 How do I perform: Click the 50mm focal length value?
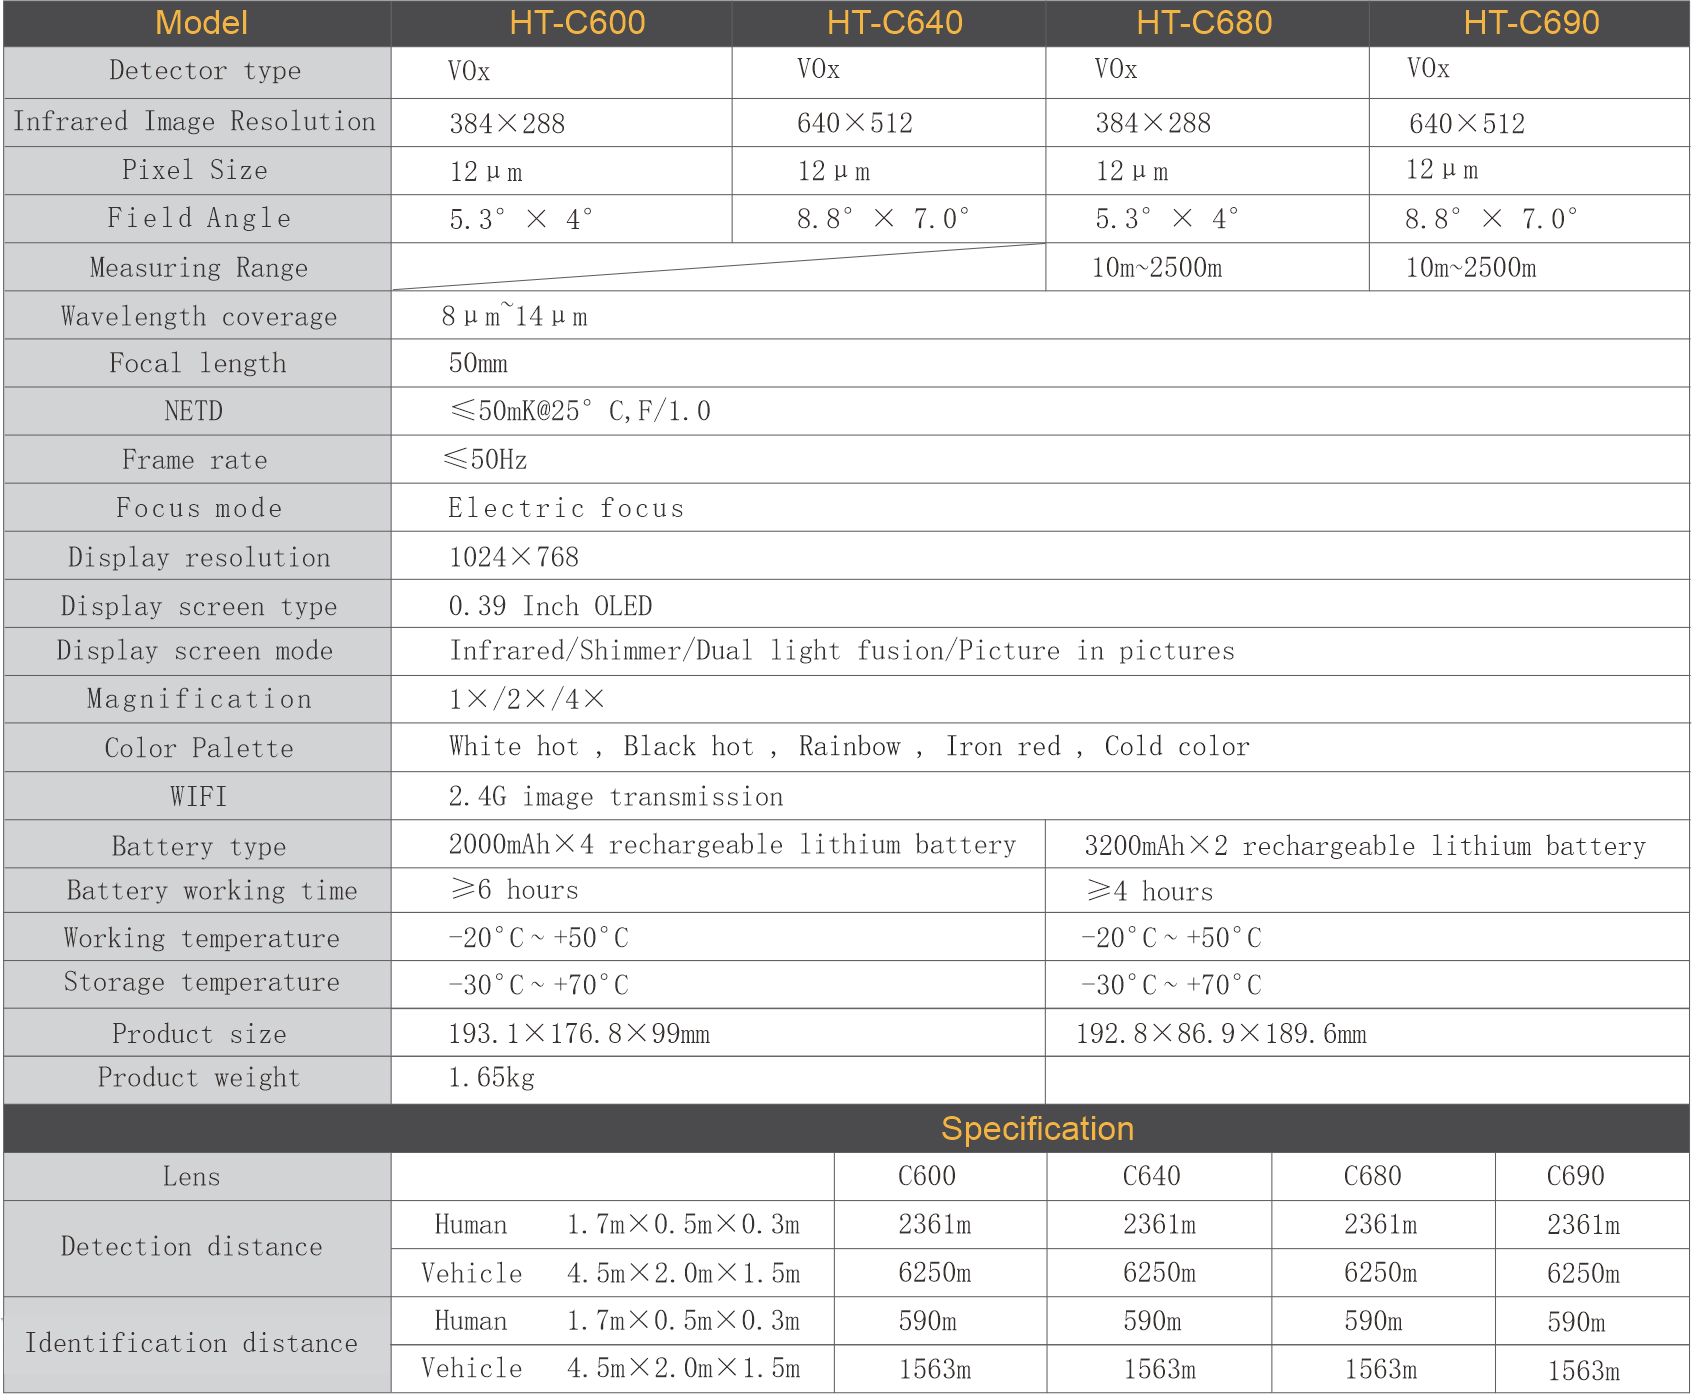[478, 364]
